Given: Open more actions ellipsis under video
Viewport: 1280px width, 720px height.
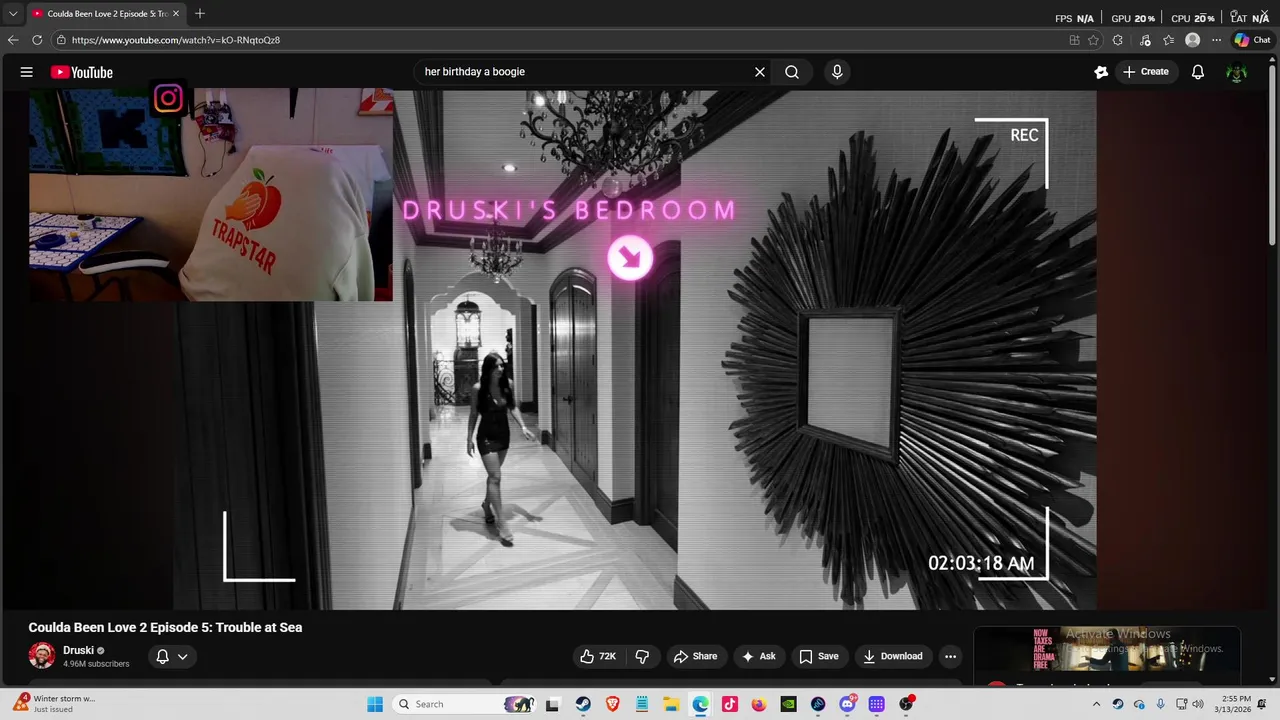Looking at the screenshot, I should (x=951, y=656).
